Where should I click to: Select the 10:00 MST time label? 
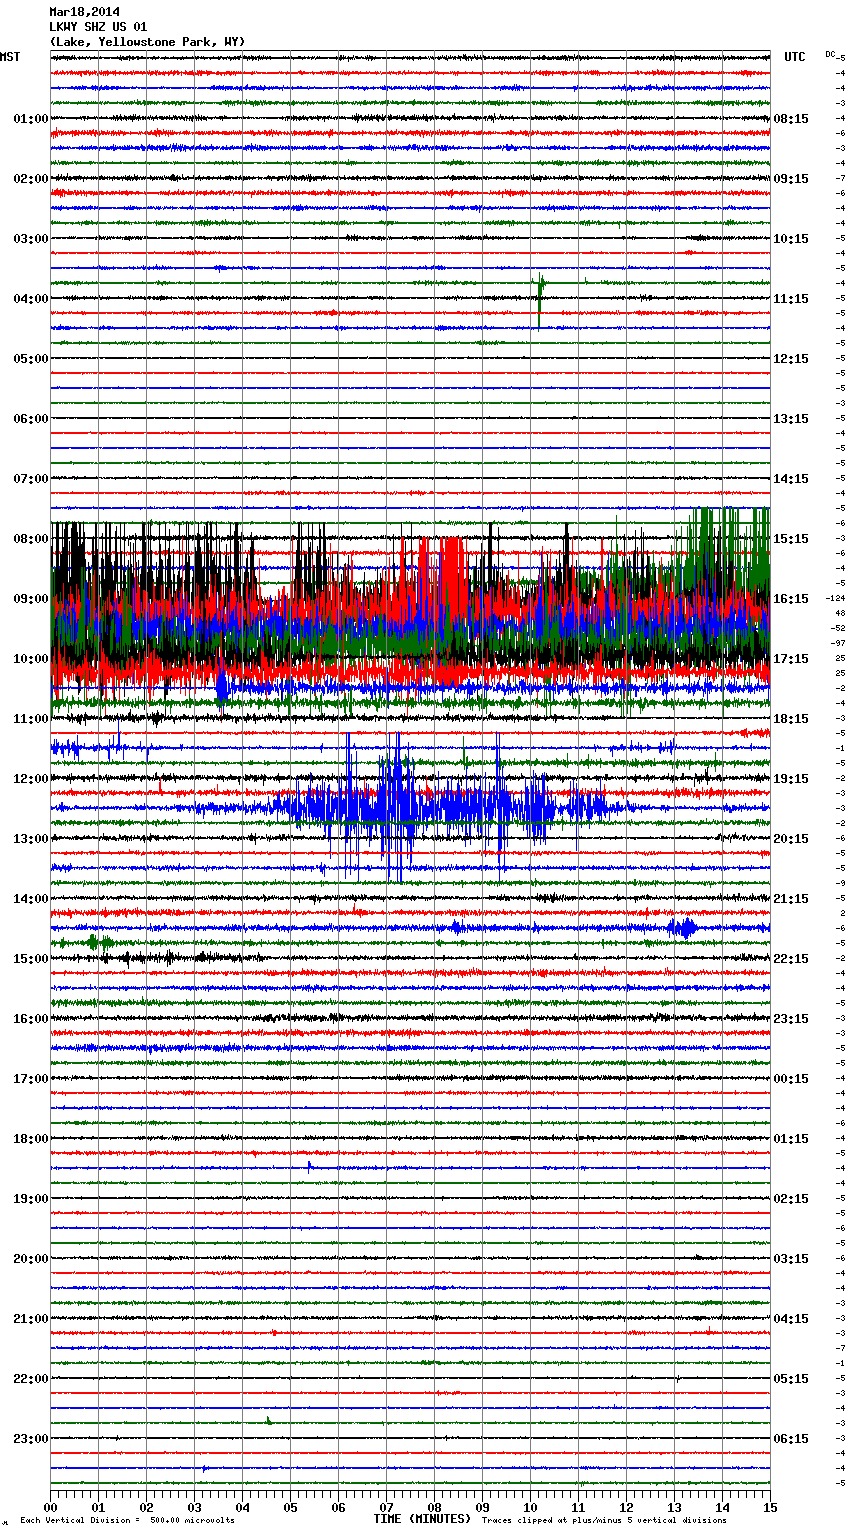30,659
